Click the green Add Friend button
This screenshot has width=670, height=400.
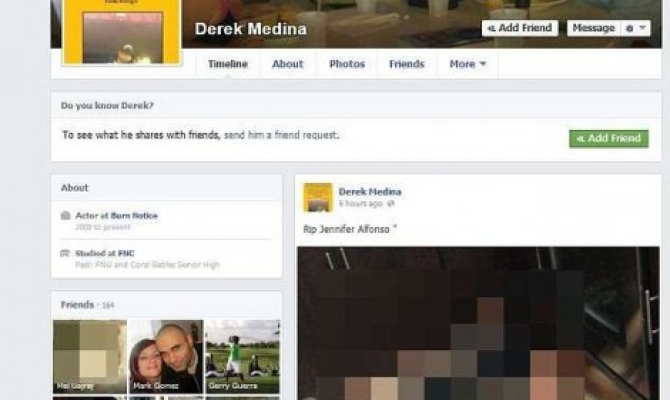(x=608, y=138)
